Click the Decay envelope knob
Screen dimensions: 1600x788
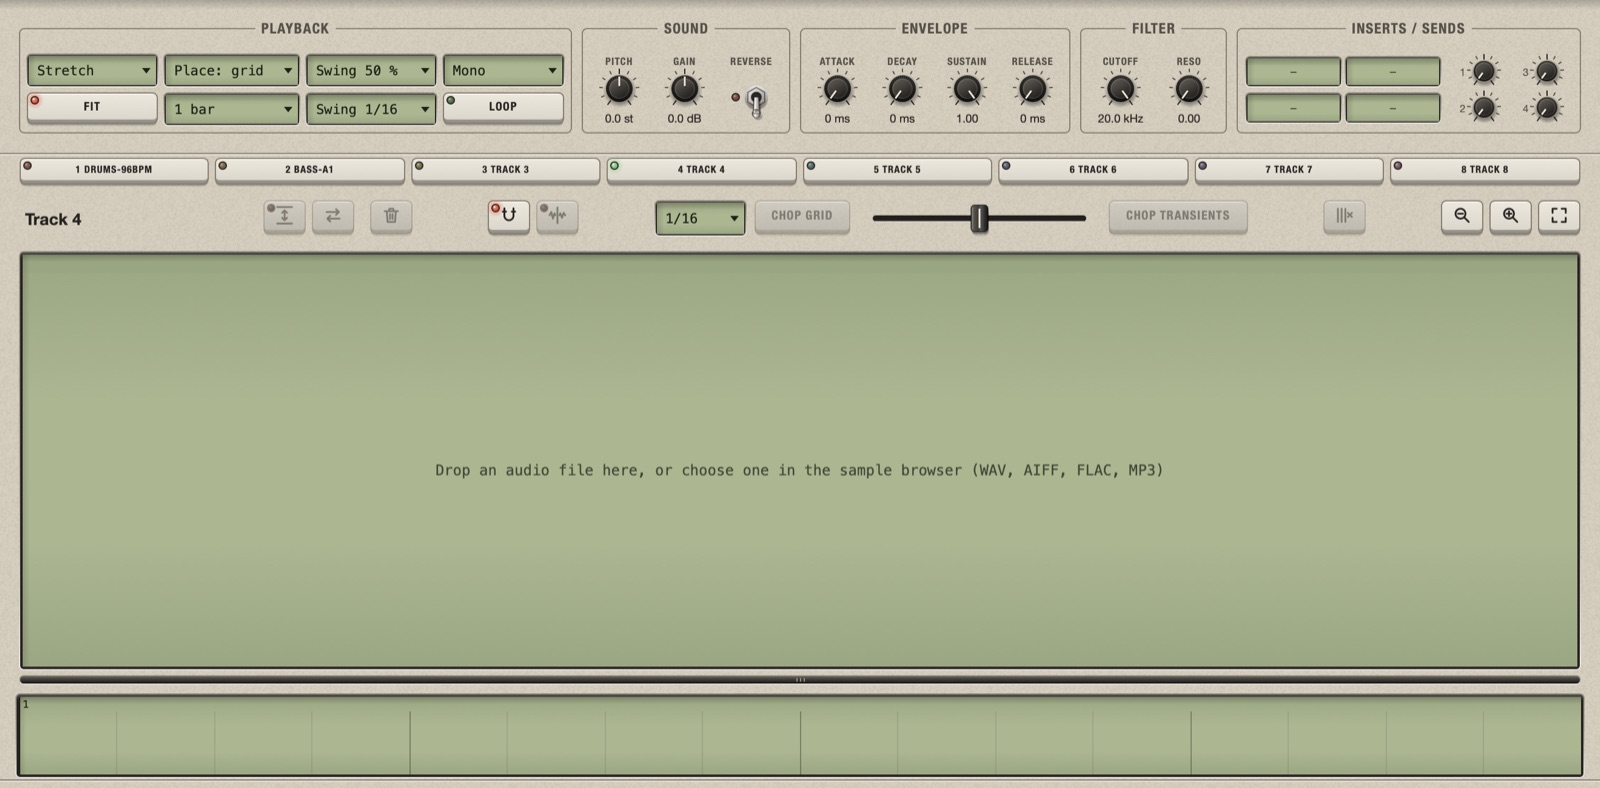coord(902,89)
